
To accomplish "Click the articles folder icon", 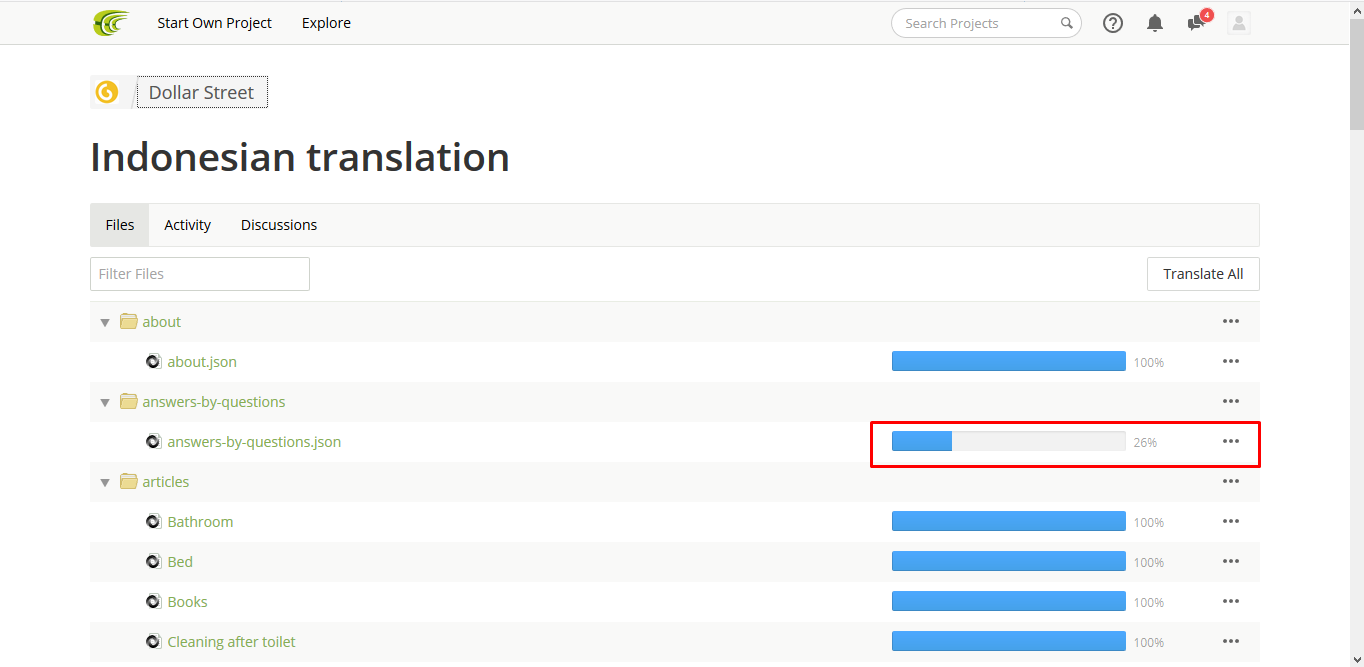I will (x=128, y=482).
